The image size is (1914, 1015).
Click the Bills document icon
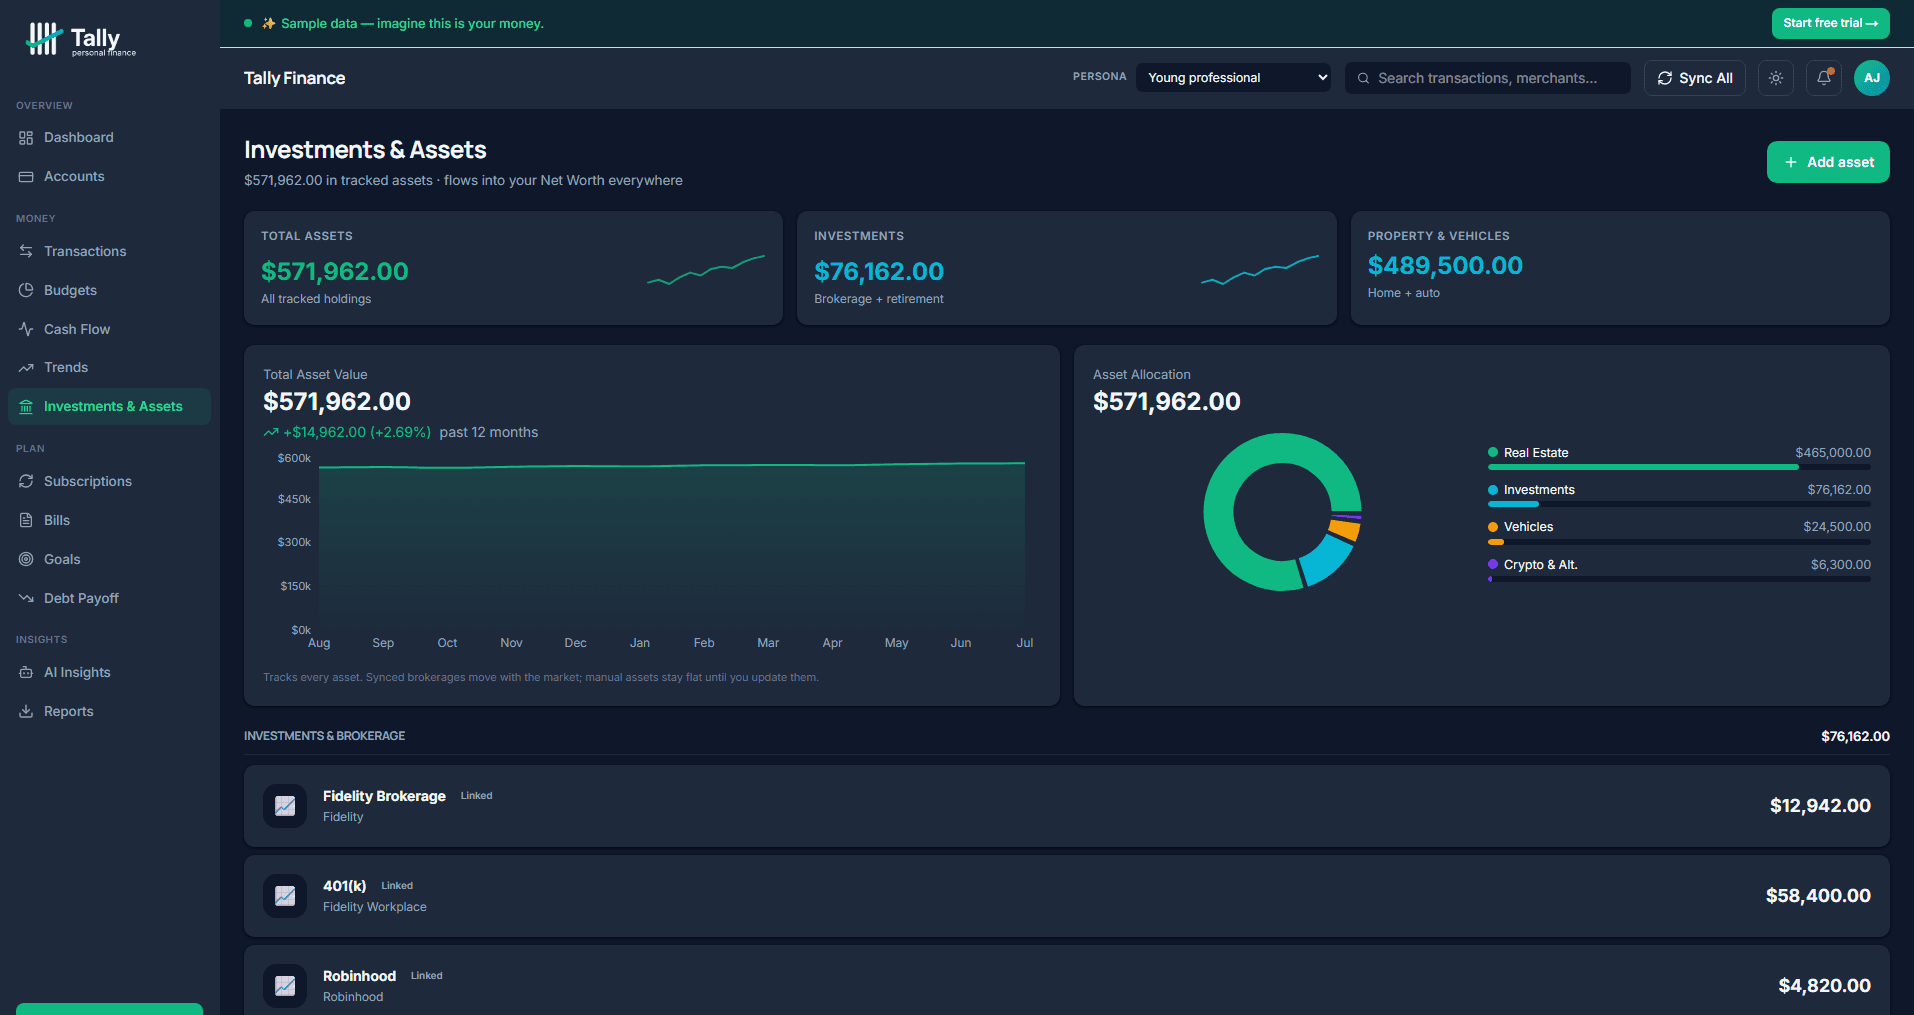point(26,520)
